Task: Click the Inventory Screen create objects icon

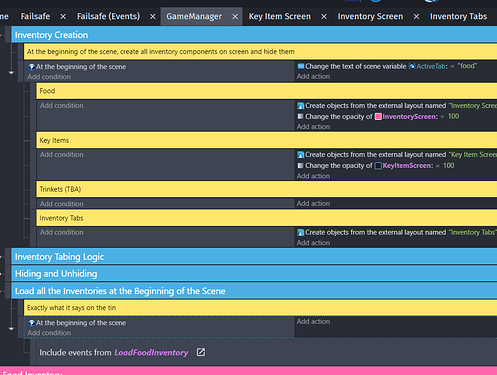Action: pos(301,106)
